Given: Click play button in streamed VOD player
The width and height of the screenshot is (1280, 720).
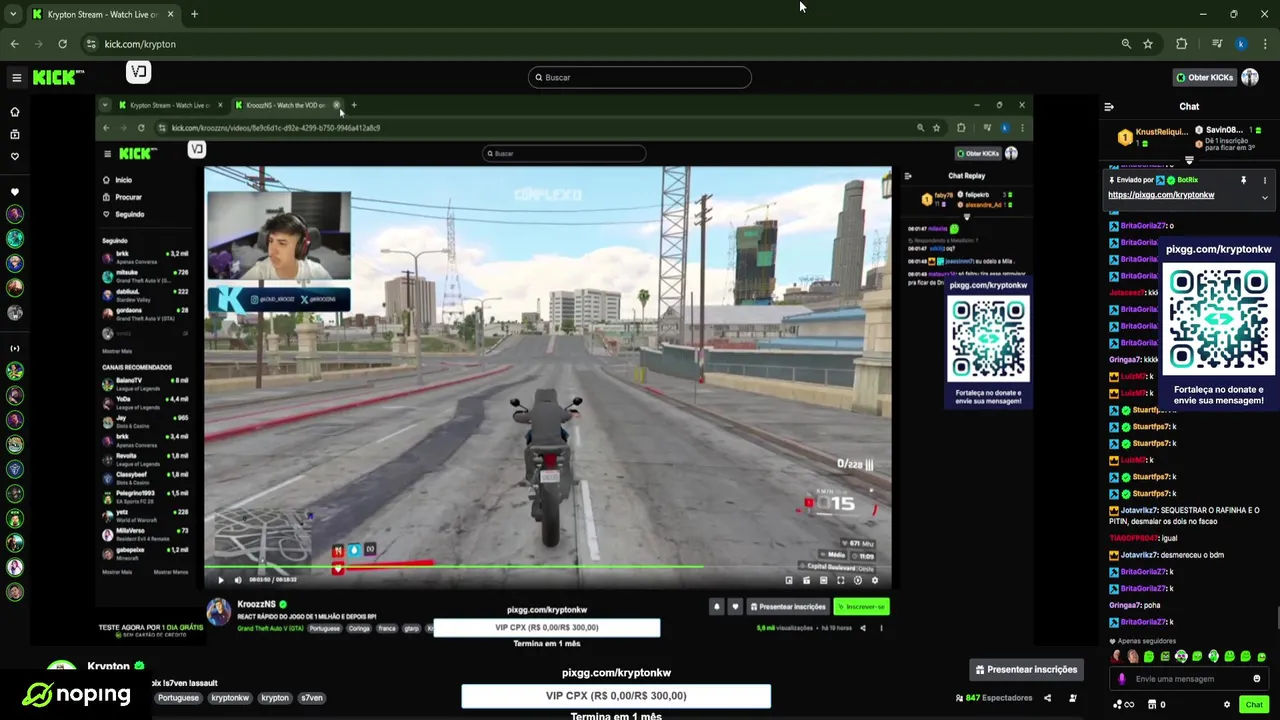Looking at the screenshot, I should coord(221,580).
